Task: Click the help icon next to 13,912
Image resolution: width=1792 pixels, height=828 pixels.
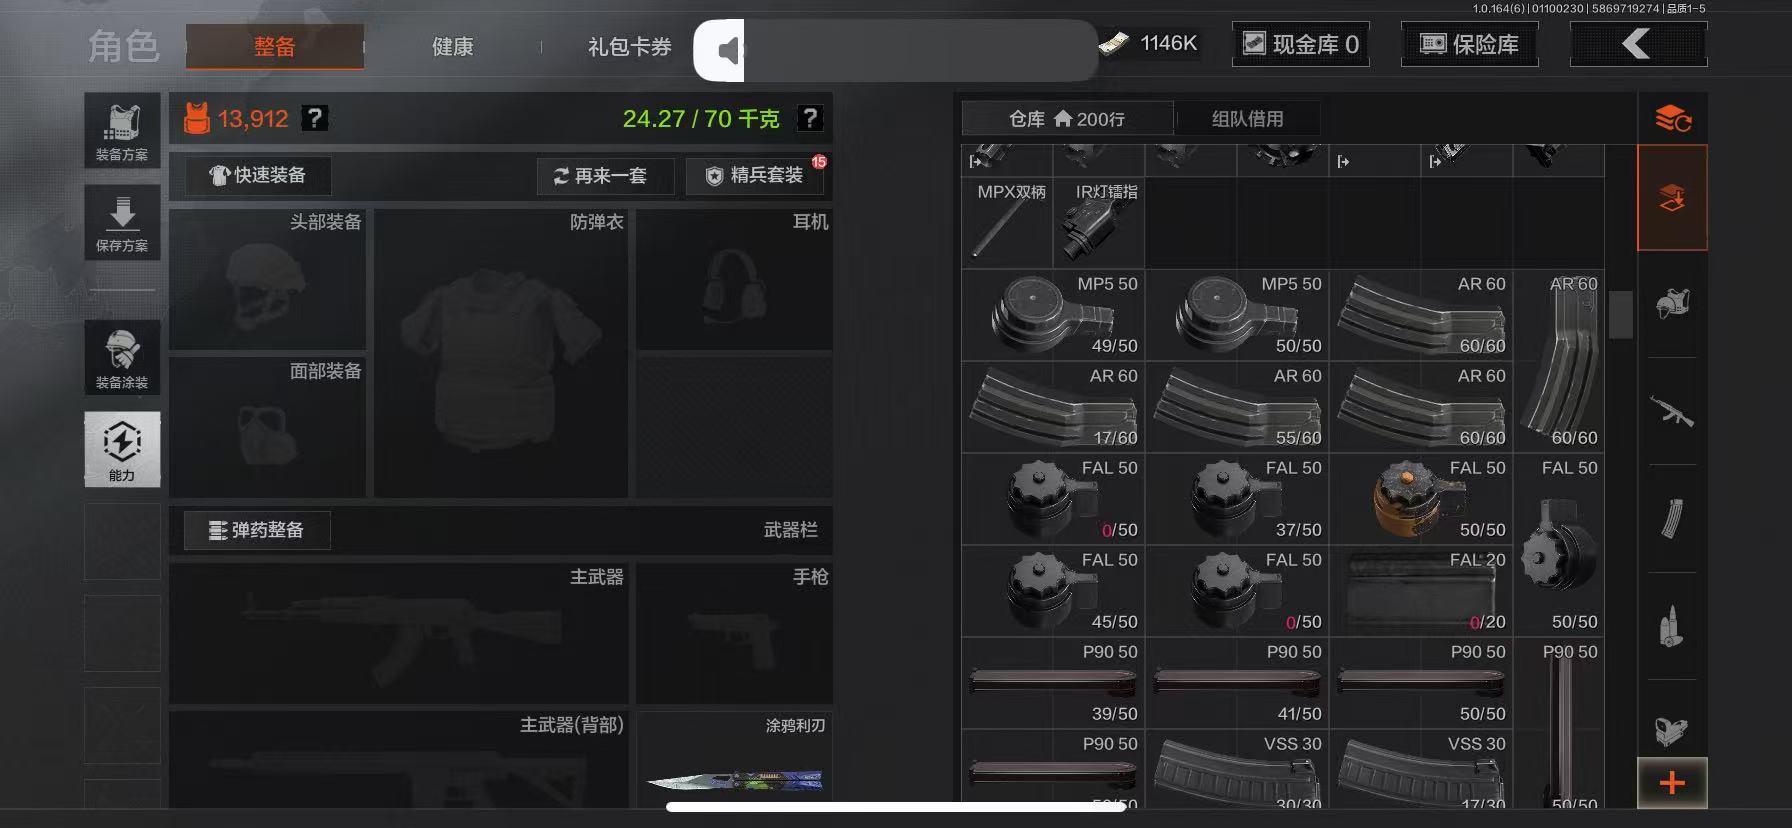Action: pos(315,118)
